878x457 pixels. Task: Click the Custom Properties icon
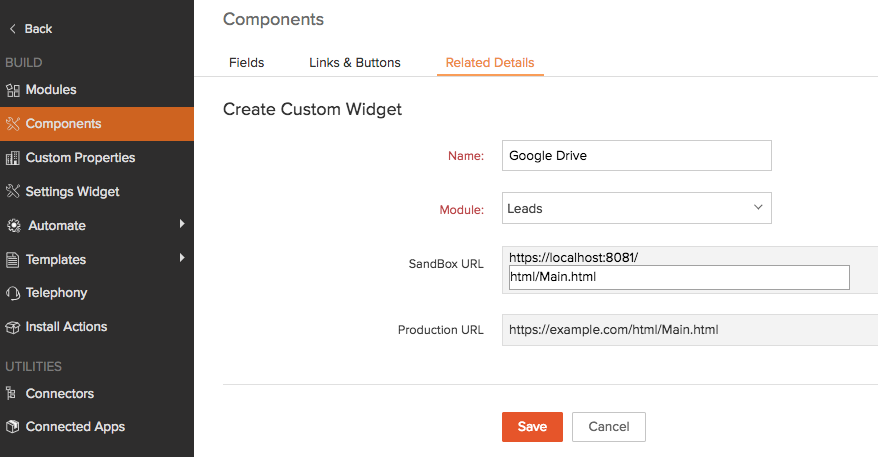13,158
